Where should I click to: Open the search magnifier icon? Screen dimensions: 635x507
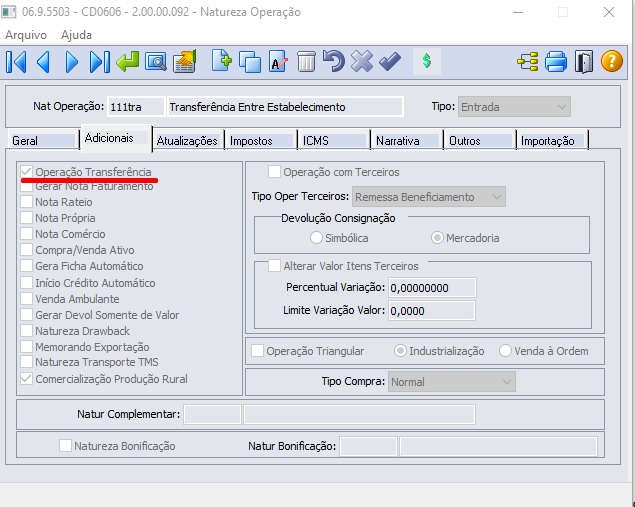[x=156, y=62]
